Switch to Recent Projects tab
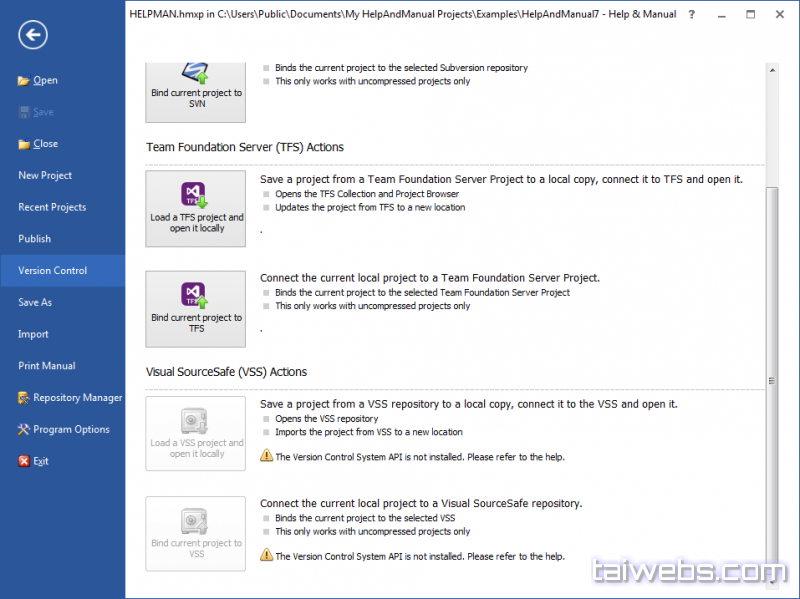The width and height of the screenshot is (800, 599). coord(52,207)
